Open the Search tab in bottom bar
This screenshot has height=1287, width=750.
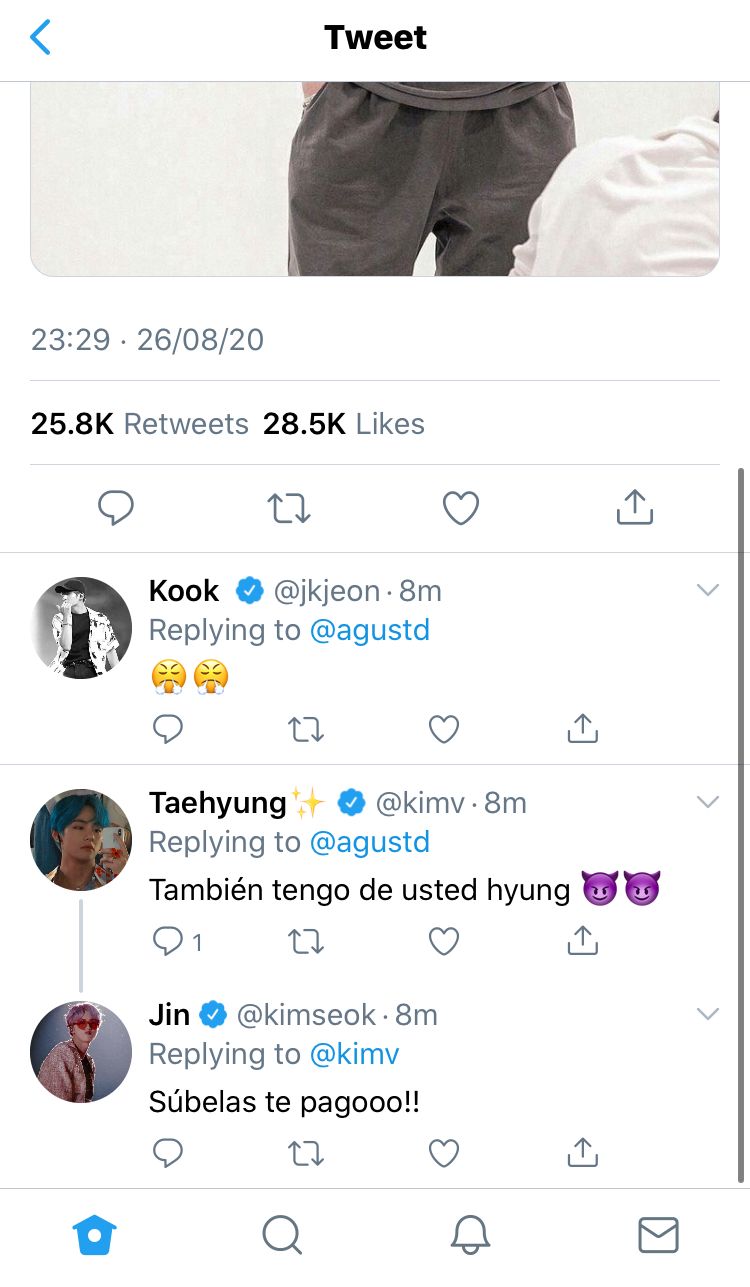[282, 1235]
